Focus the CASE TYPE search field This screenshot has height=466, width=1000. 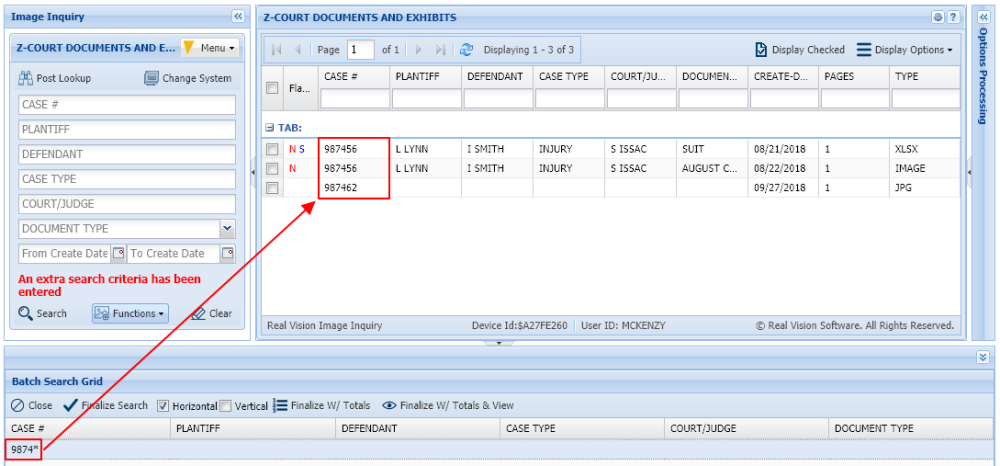pos(127,179)
